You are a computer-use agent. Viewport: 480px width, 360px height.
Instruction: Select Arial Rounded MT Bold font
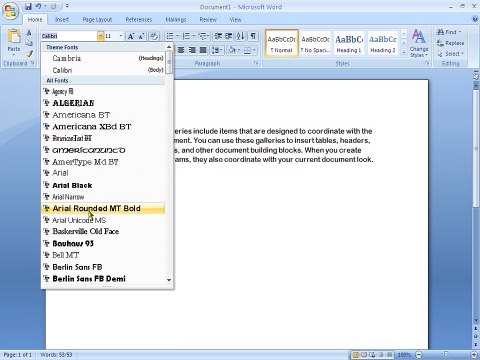[103, 209]
